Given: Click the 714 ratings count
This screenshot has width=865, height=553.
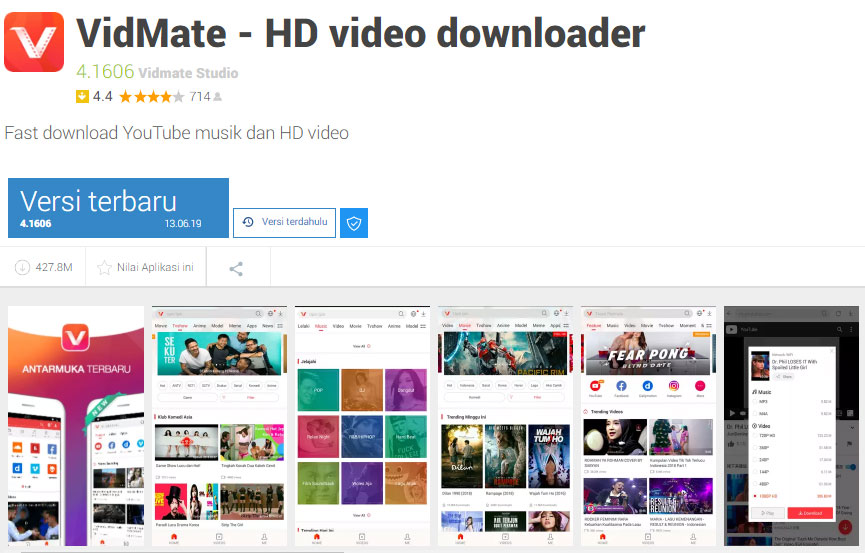Looking at the screenshot, I should pyautogui.click(x=200, y=97).
